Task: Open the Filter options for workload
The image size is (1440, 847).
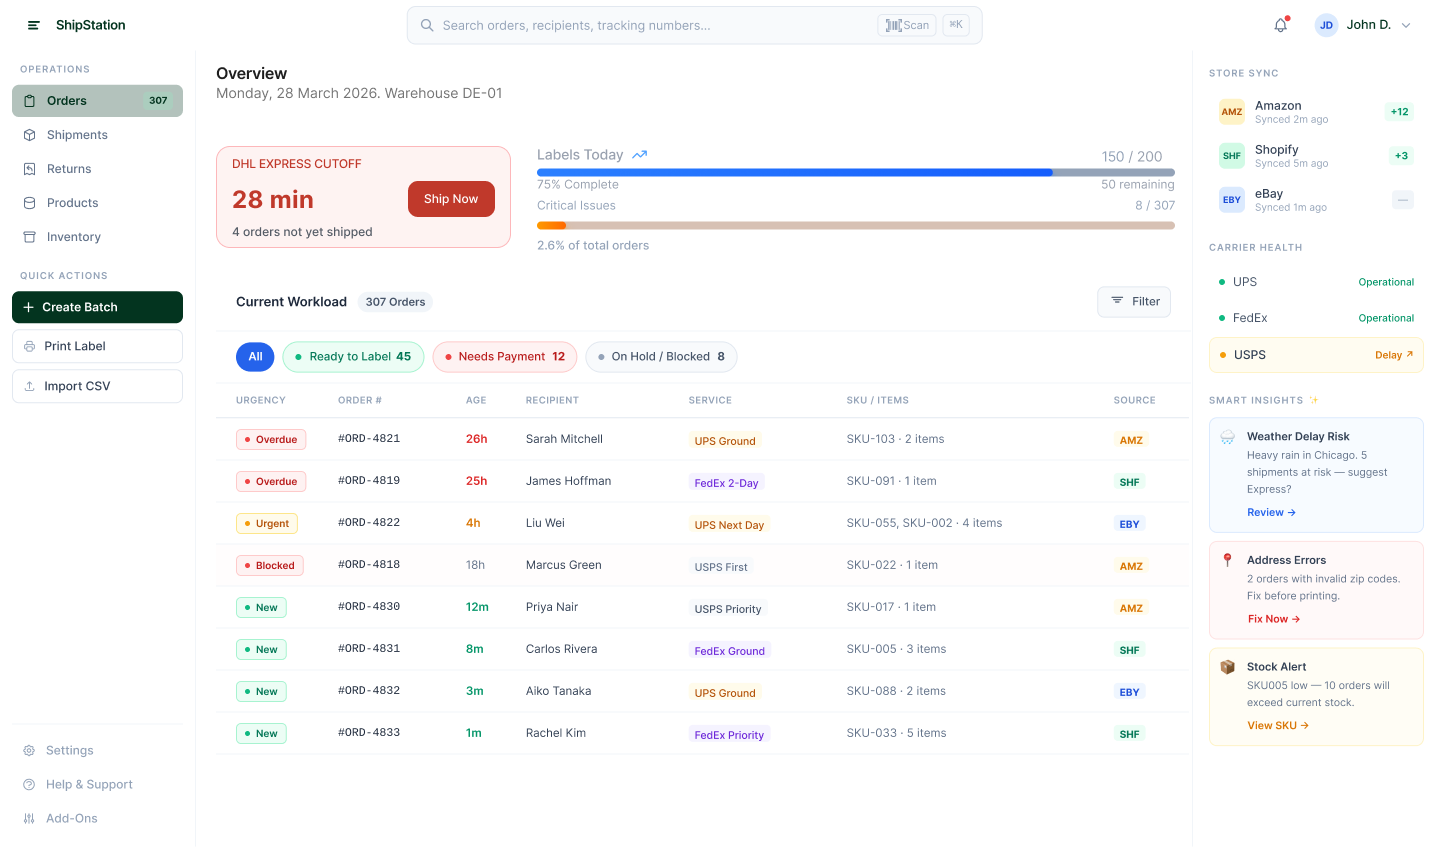Action: [x=1134, y=302]
